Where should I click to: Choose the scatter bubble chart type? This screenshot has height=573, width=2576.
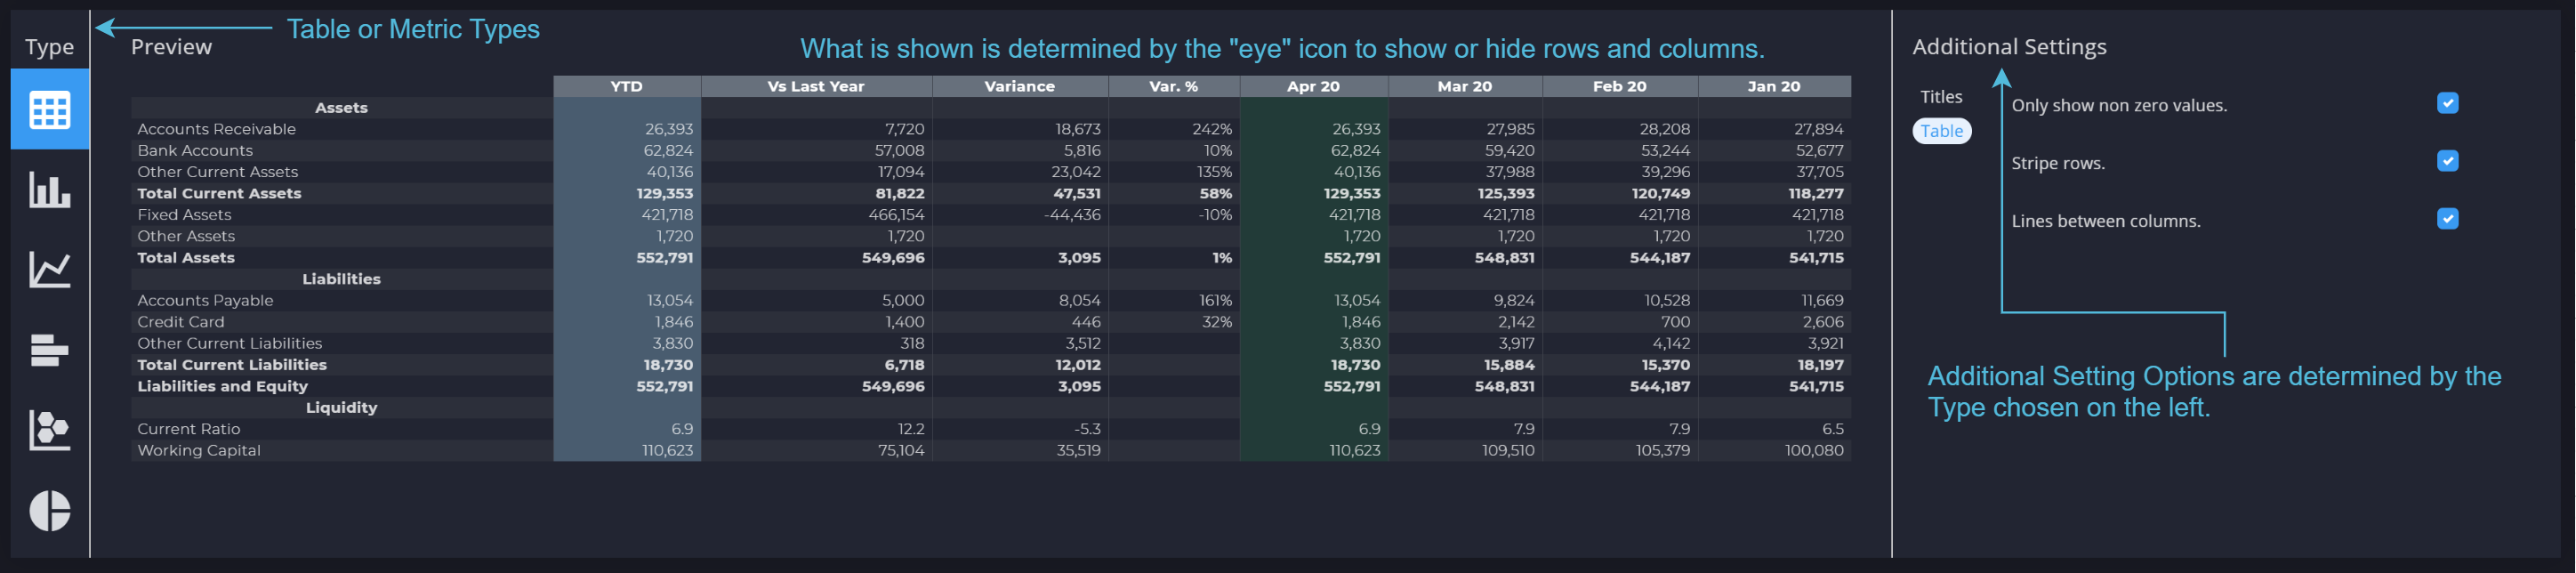click(x=50, y=430)
